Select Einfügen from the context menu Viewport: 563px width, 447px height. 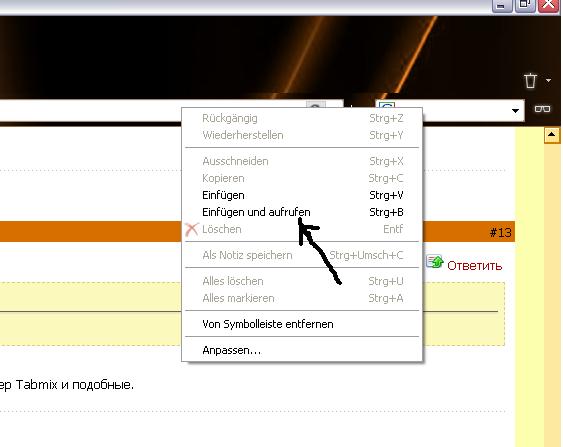pos(302,195)
